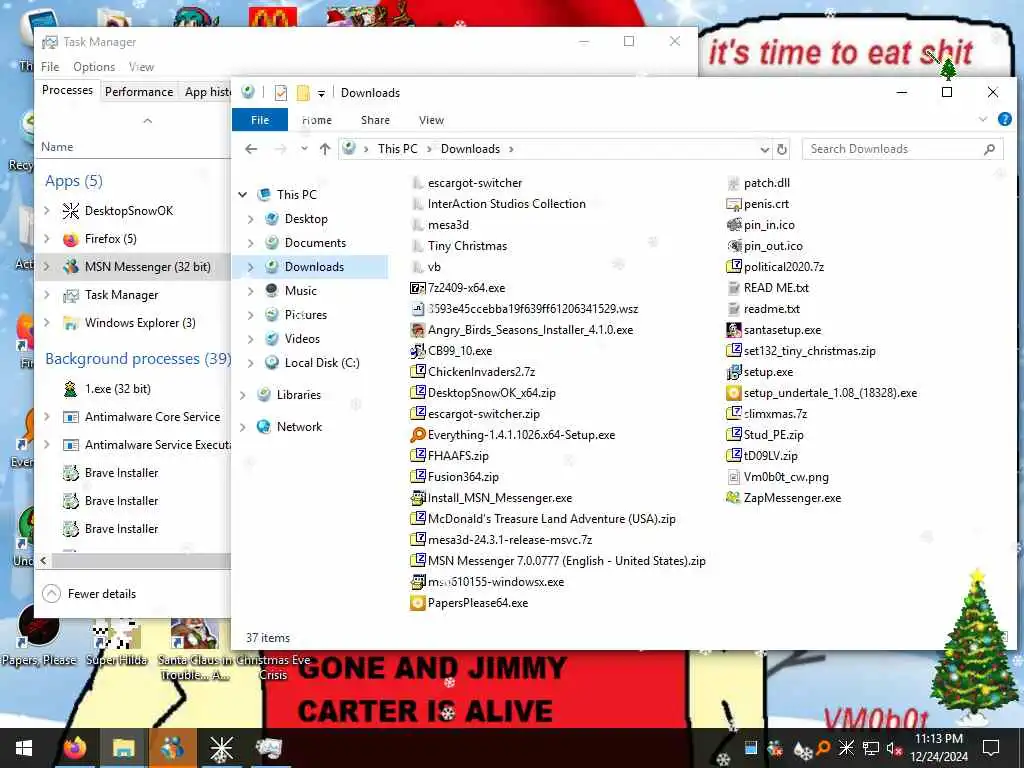Open escargot-switcher folder
Screen dimensions: 1024x768
(x=467, y=183)
